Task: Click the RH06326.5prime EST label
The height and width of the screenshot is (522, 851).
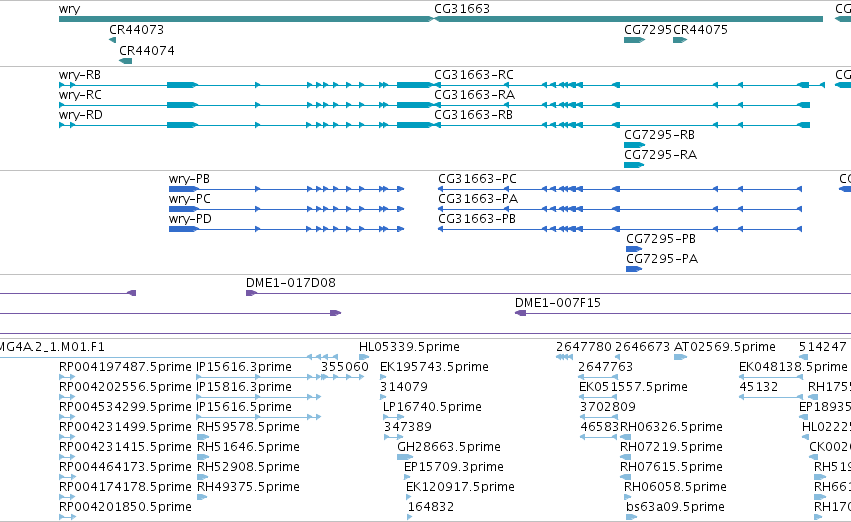Action: pyautogui.click(x=671, y=428)
